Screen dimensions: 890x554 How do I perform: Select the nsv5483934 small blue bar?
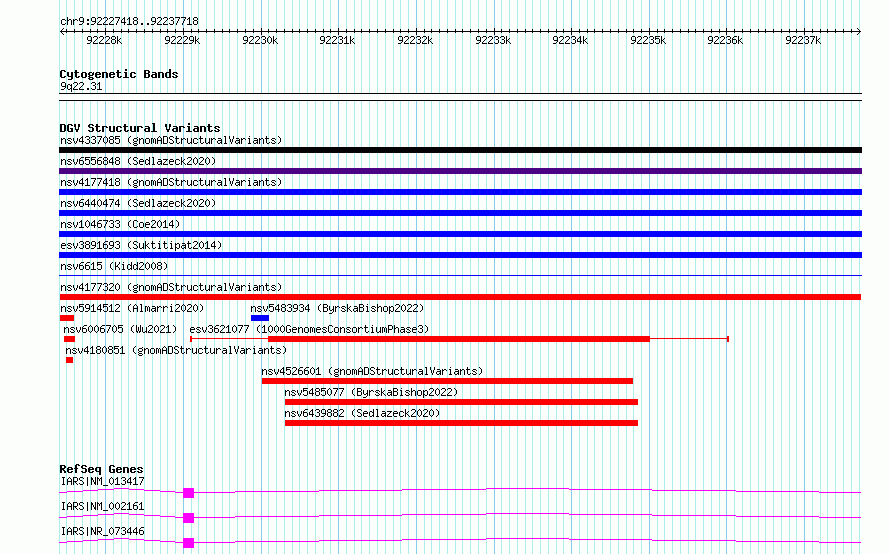[260, 318]
